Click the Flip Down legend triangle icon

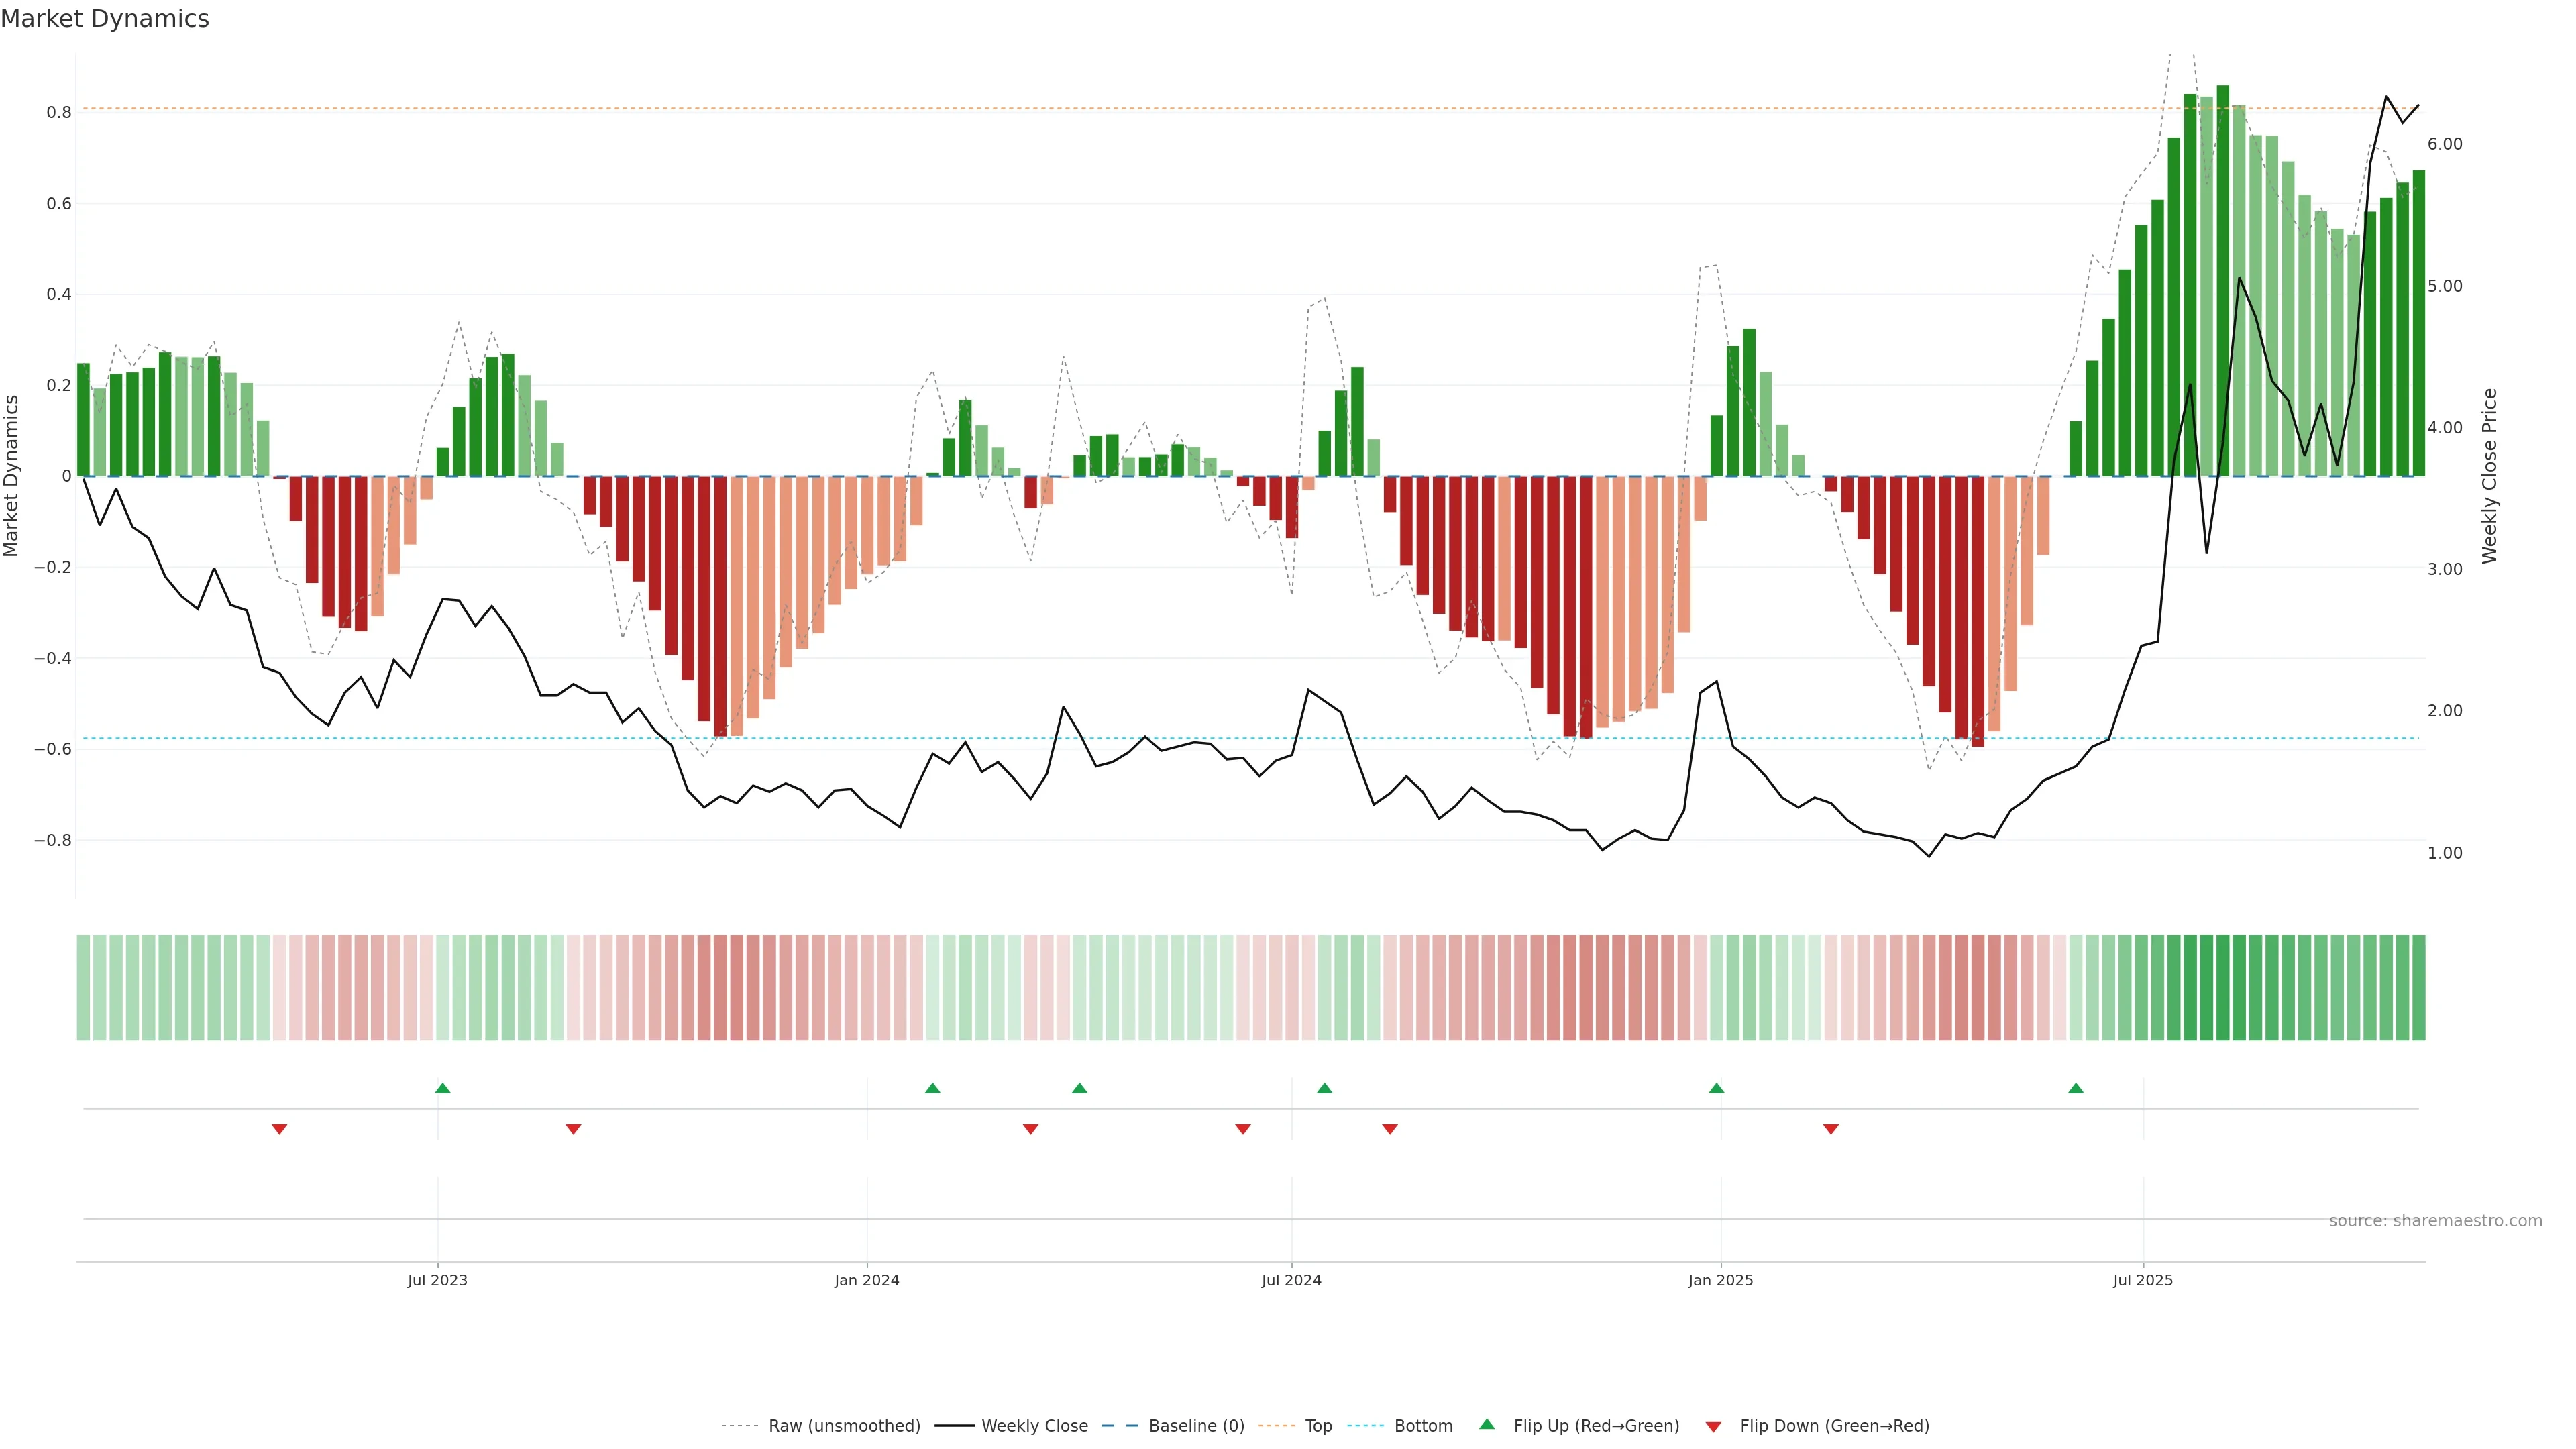pyautogui.click(x=1713, y=1426)
